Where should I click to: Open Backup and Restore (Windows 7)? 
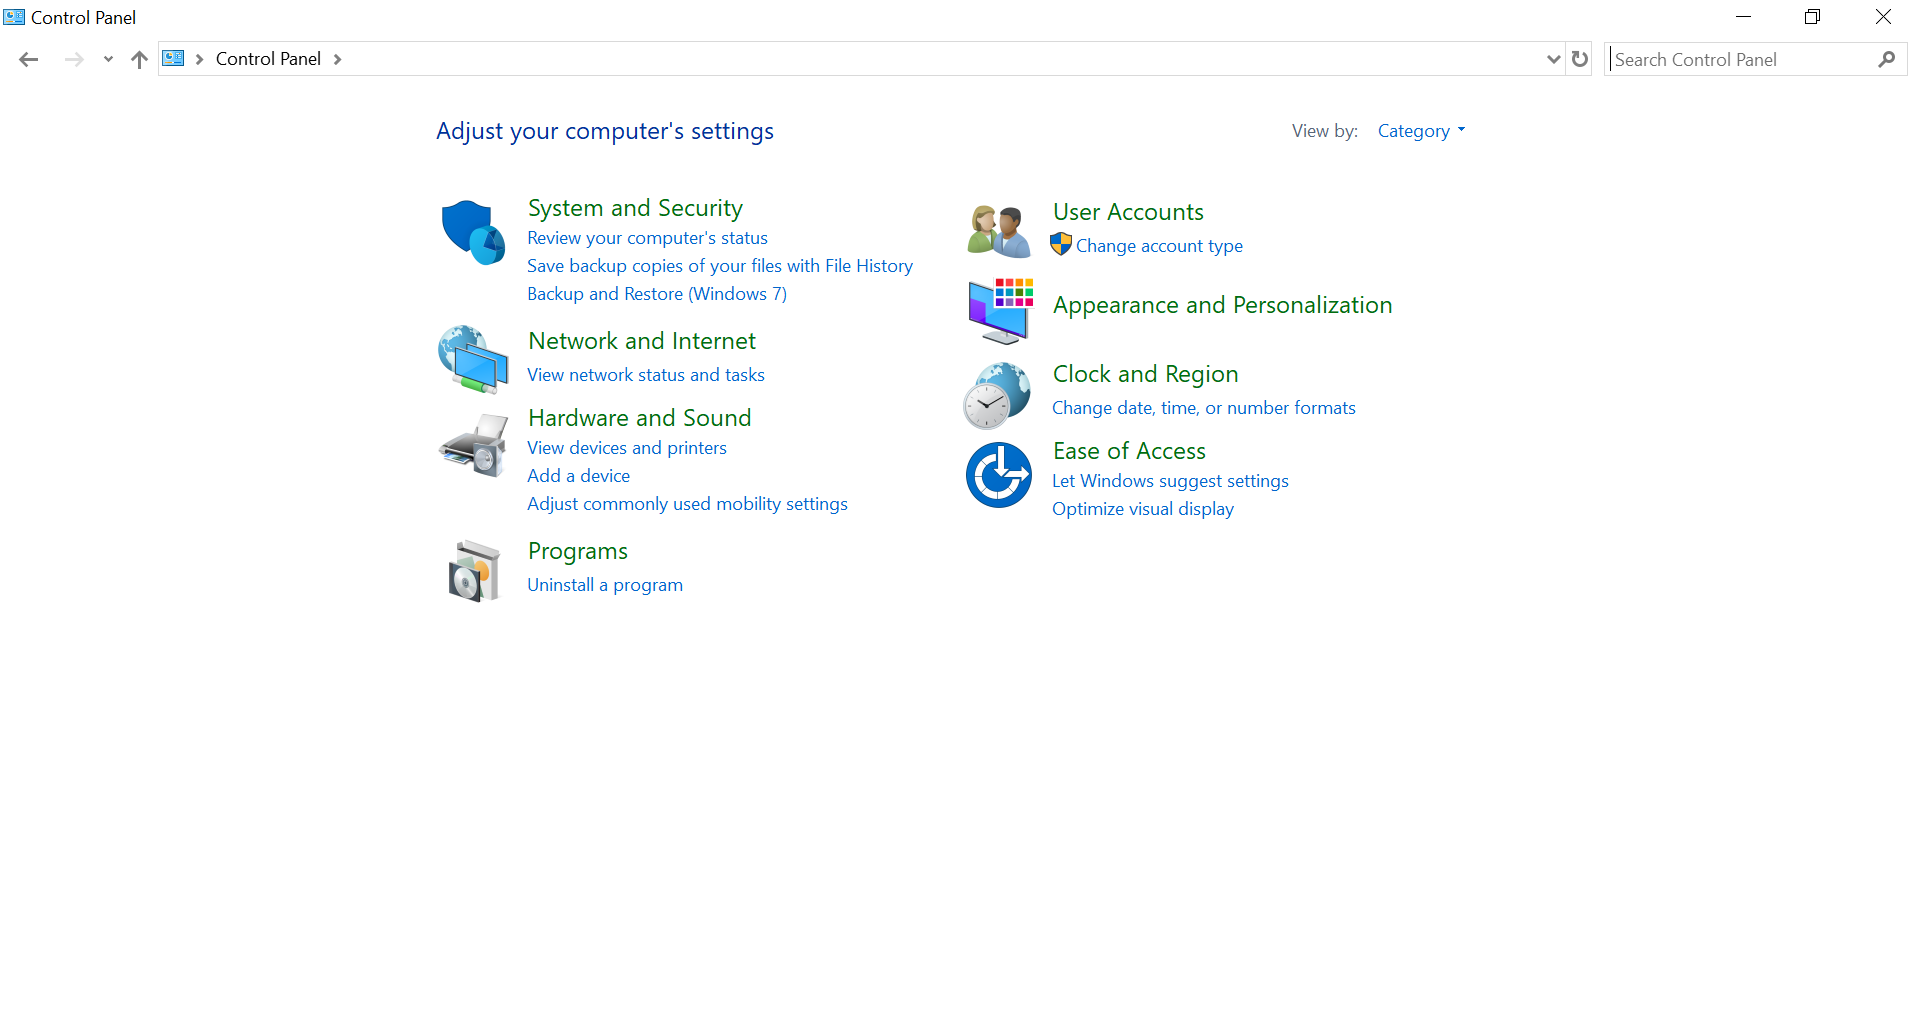coord(657,294)
